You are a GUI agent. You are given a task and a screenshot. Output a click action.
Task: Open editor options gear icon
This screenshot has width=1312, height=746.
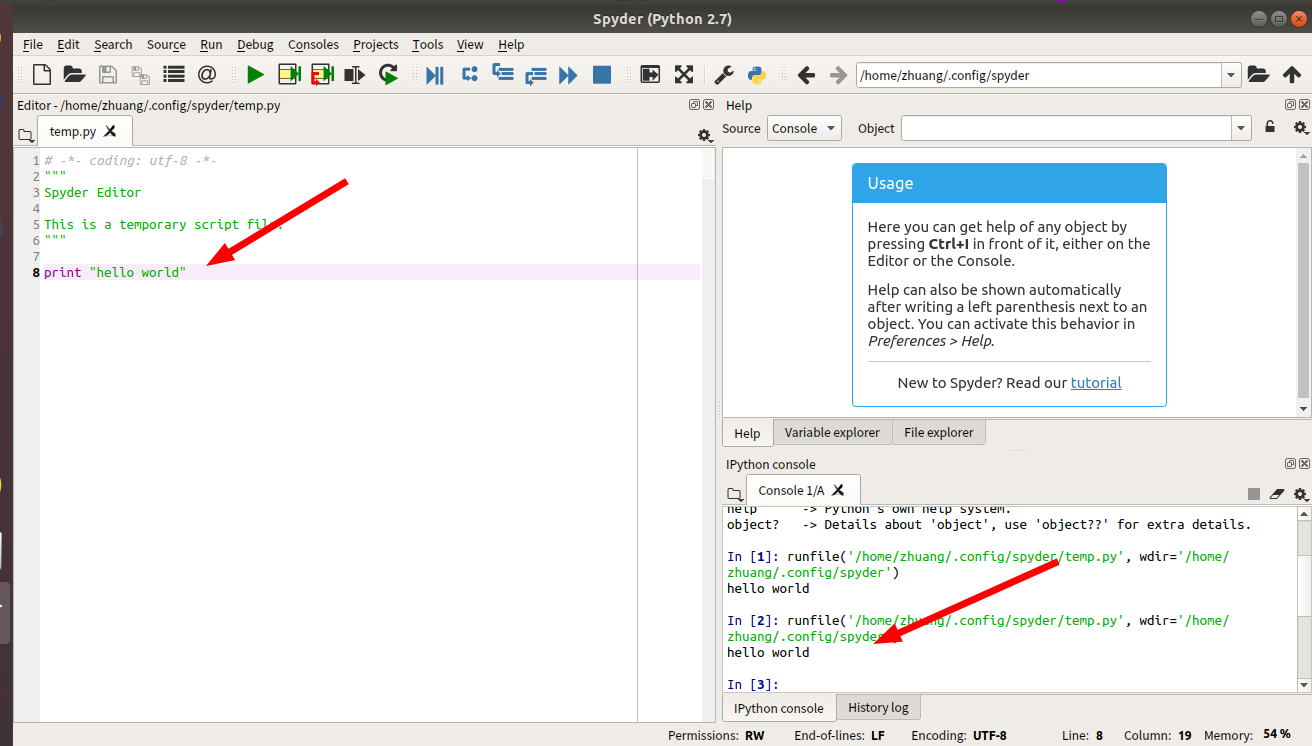pos(704,135)
